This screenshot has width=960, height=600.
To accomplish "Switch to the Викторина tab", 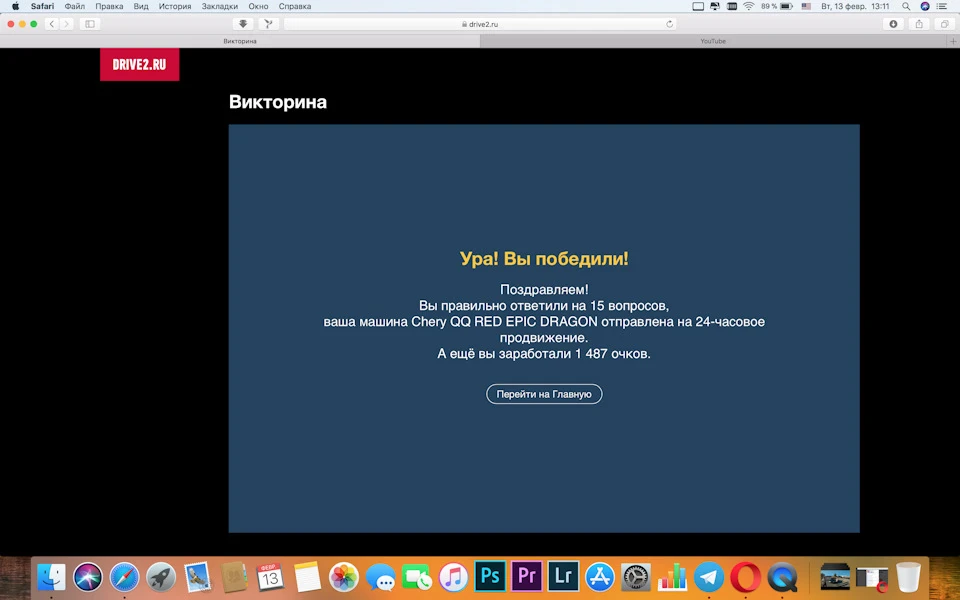I will pyautogui.click(x=240, y=41).
